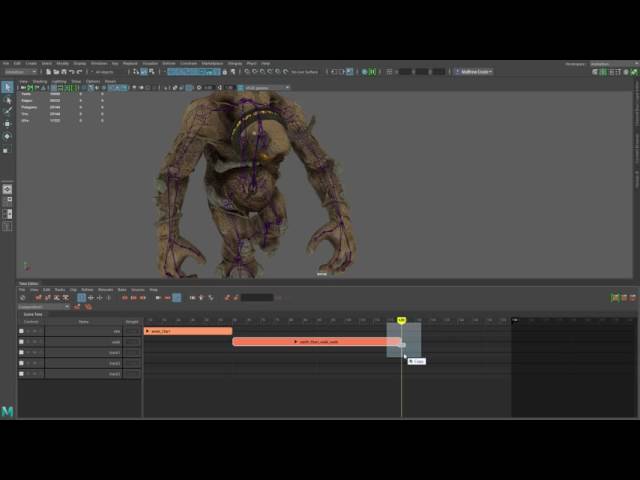Toggle checkbox of the track1 row
This screenshot has height=480, width=640.
(21, 352)
